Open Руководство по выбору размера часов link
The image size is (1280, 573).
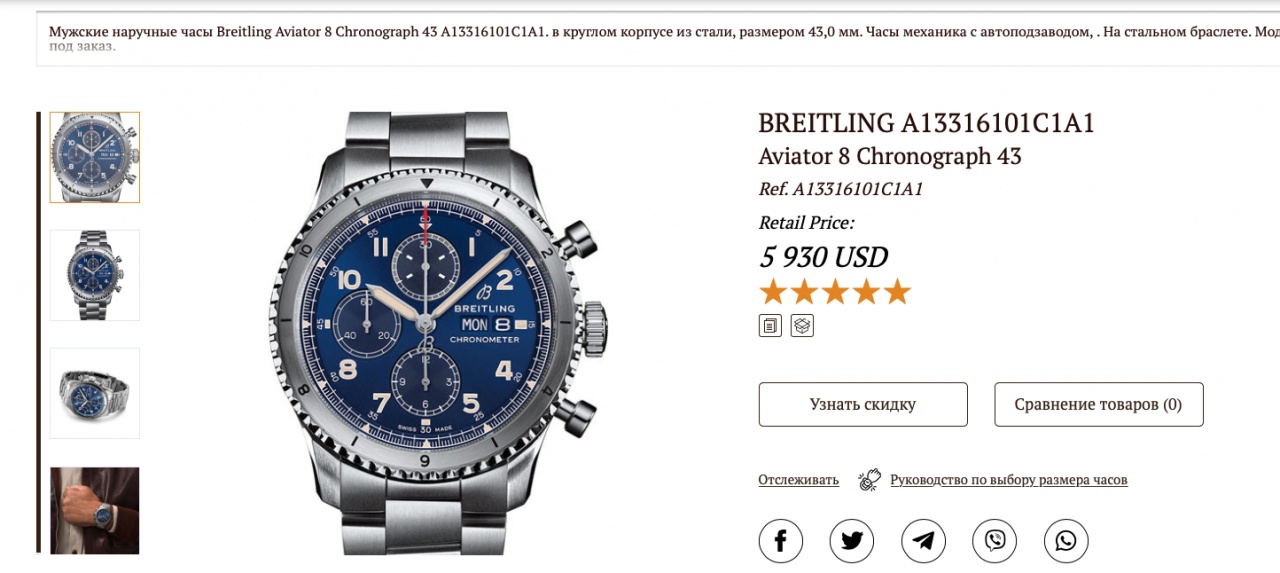1009,480
